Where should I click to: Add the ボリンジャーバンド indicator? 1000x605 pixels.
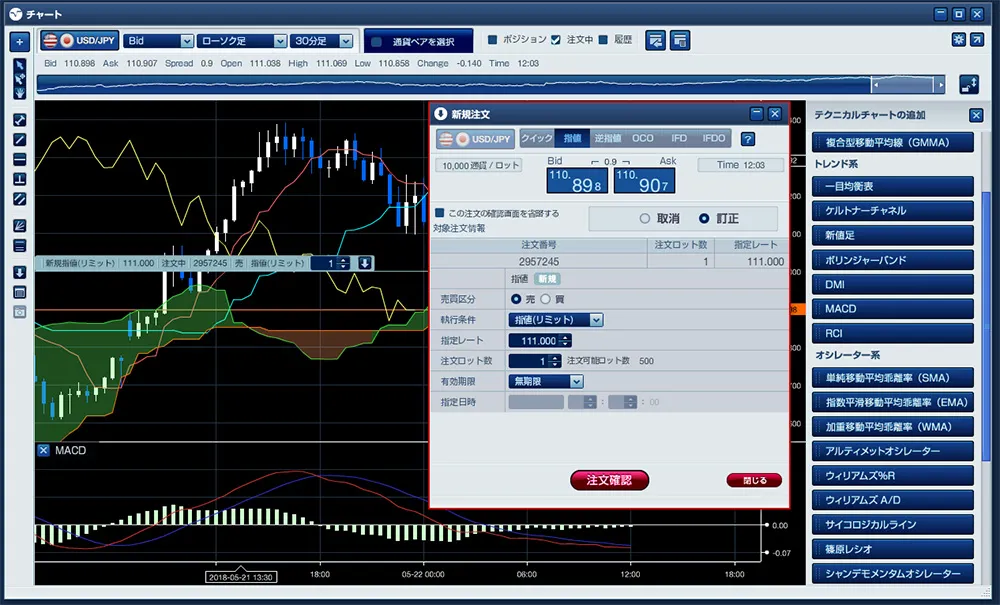coord(892,260)
